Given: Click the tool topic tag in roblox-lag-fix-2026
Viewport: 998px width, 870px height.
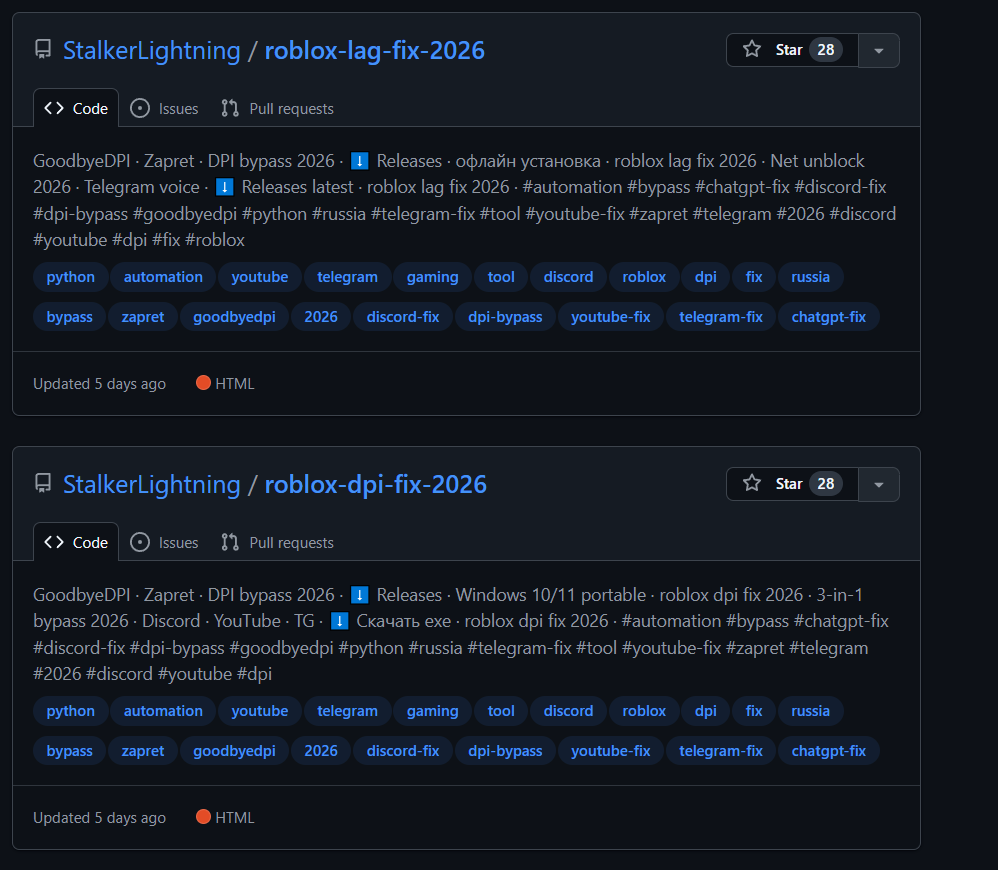Looking at the screenshot, I should [501, 277].
